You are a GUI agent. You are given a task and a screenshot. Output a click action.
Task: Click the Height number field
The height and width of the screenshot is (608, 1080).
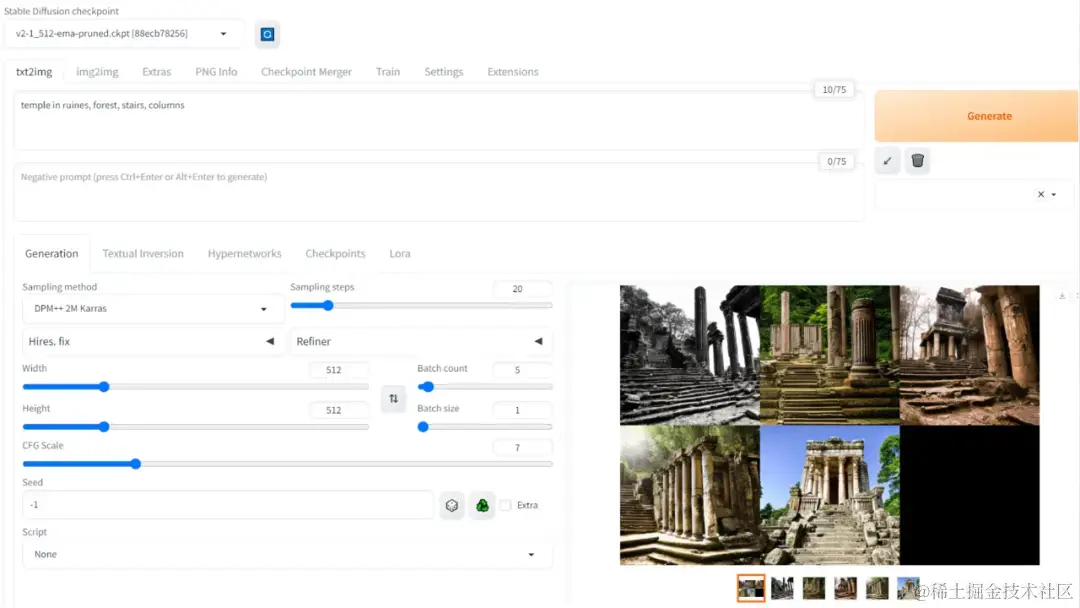pos(338,410)
